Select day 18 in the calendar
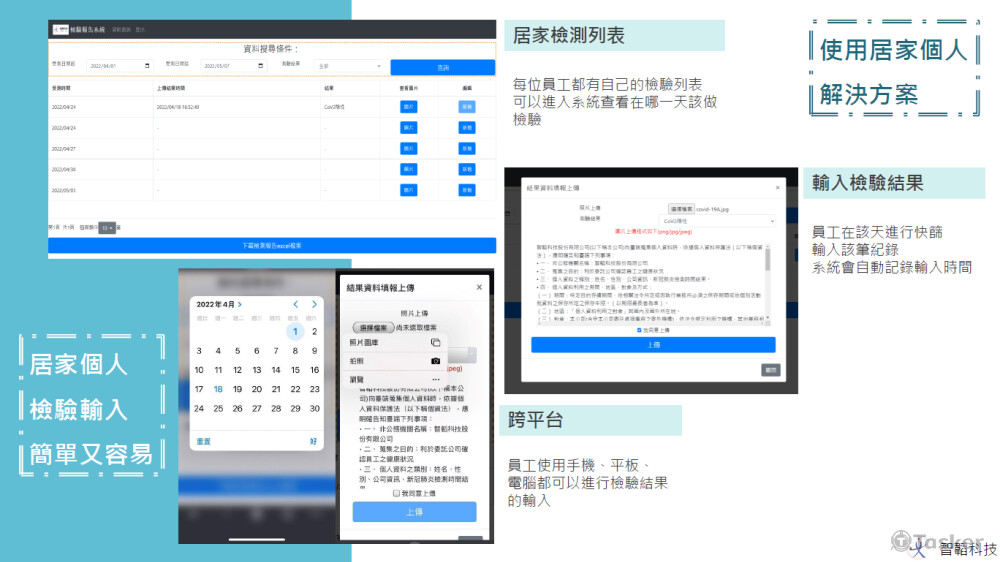Viewport: 1000px width, 562px height. [218, 389]
